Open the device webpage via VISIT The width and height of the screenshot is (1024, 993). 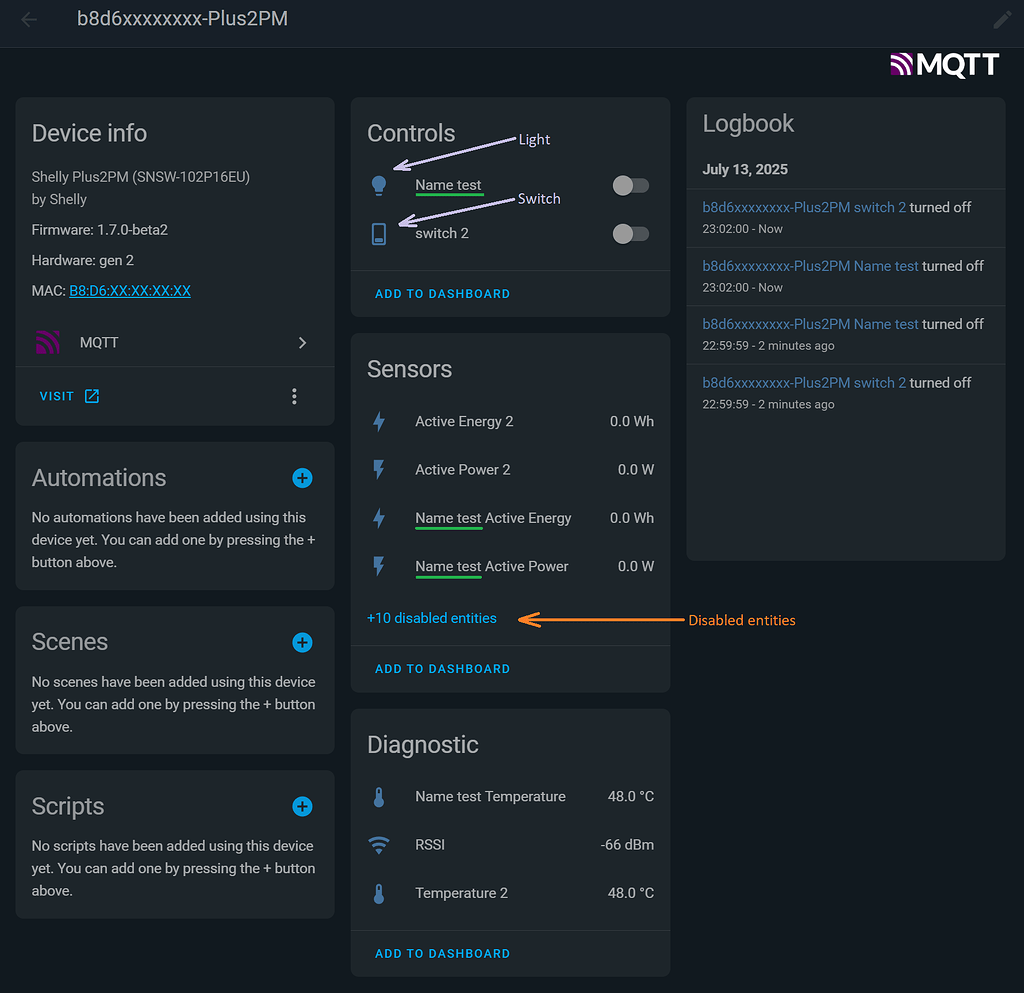click(57, 396)
